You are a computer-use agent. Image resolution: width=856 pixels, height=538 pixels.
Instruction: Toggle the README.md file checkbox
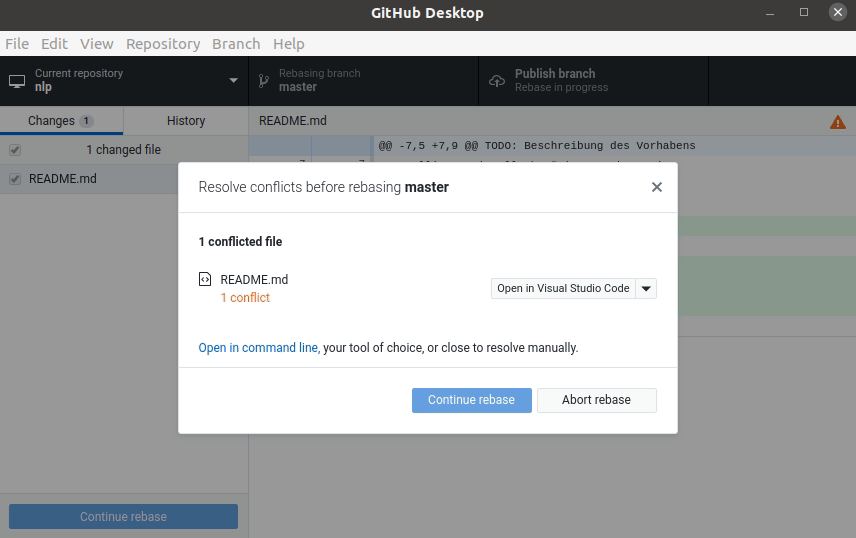[x=15, y=179]
